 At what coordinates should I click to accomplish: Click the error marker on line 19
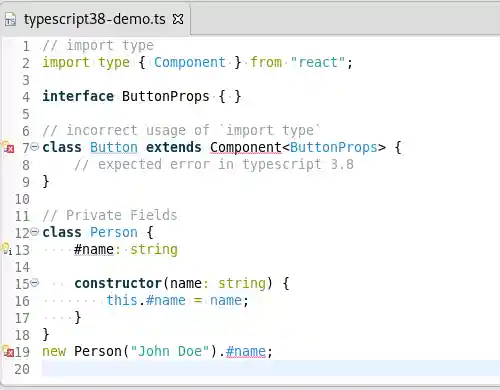(x=8, y=351)
